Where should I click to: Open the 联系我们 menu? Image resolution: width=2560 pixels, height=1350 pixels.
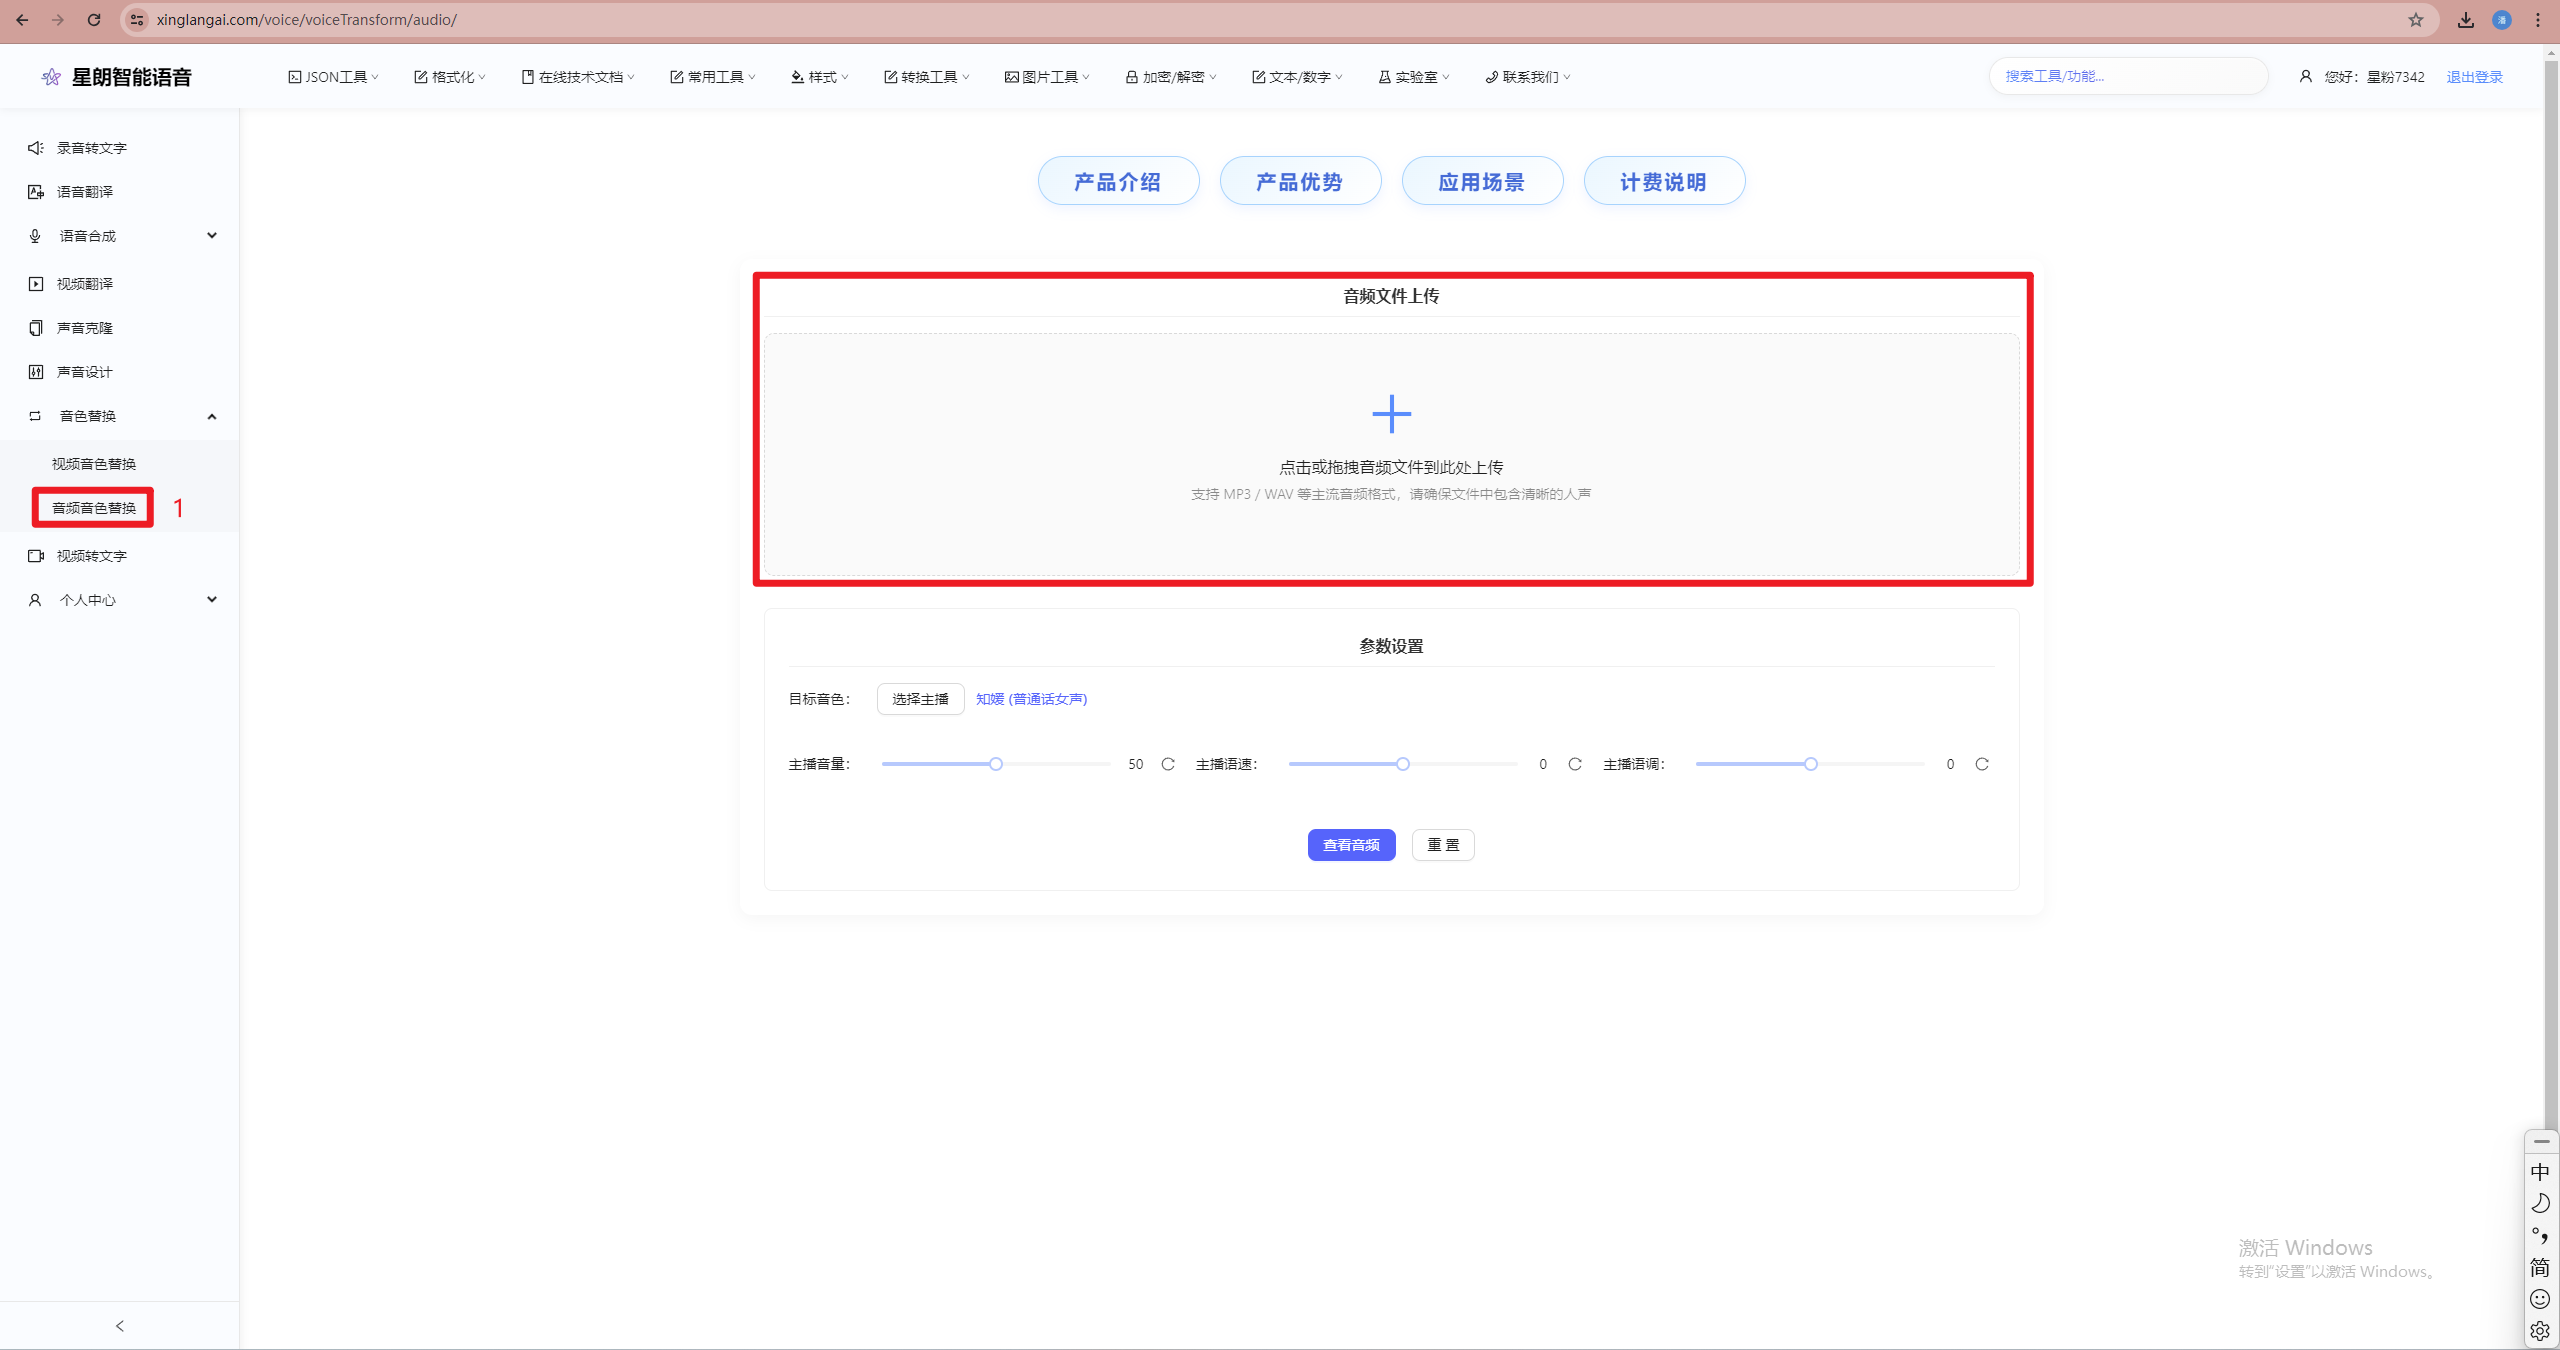click(x=1528, y=77)
